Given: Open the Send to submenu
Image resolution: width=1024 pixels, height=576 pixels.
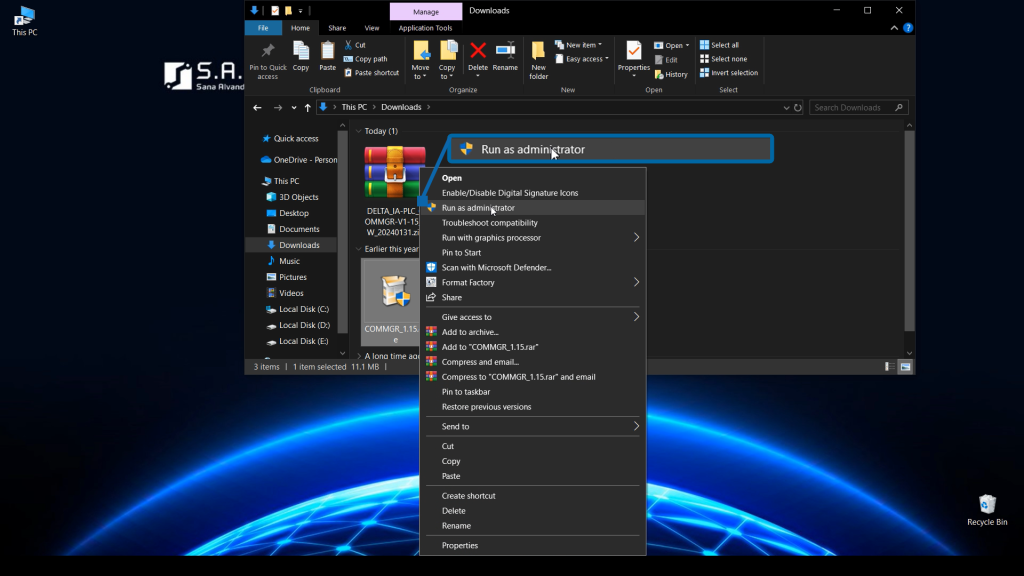Looking at the screenshot, I should coord(533,426).
